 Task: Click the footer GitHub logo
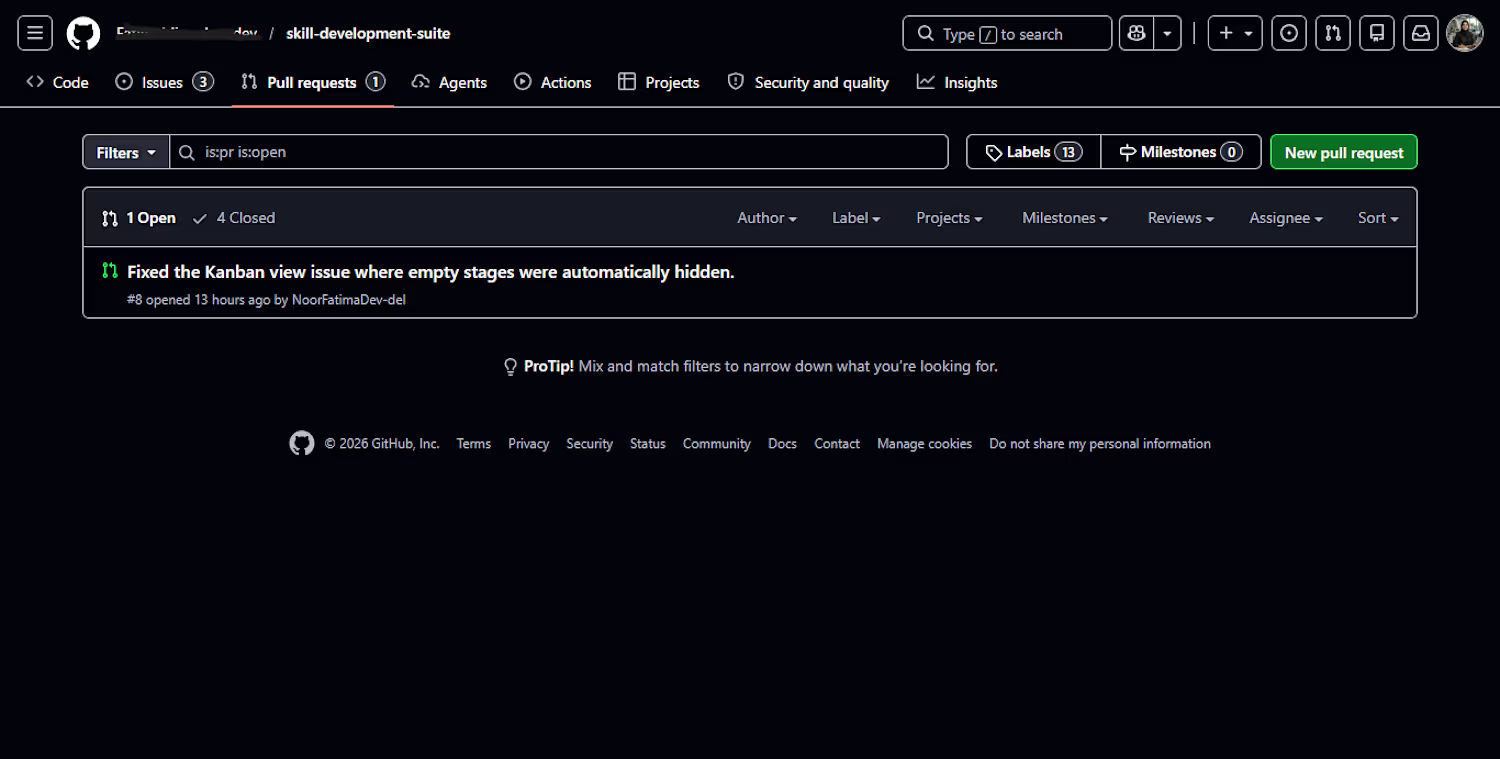(302, 443)
